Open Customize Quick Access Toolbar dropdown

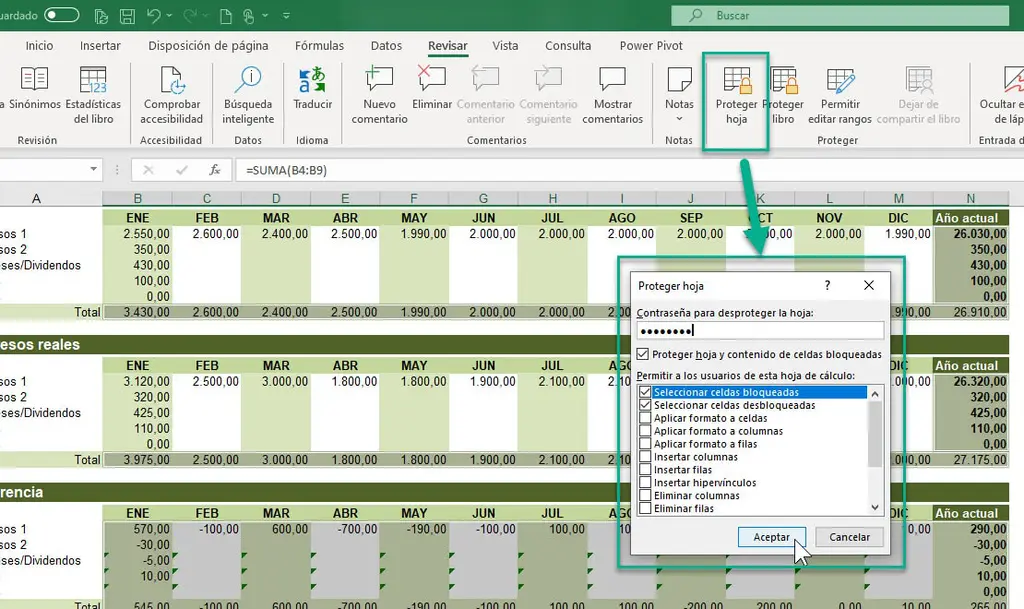pyautogui.click(x=287, y=16)
